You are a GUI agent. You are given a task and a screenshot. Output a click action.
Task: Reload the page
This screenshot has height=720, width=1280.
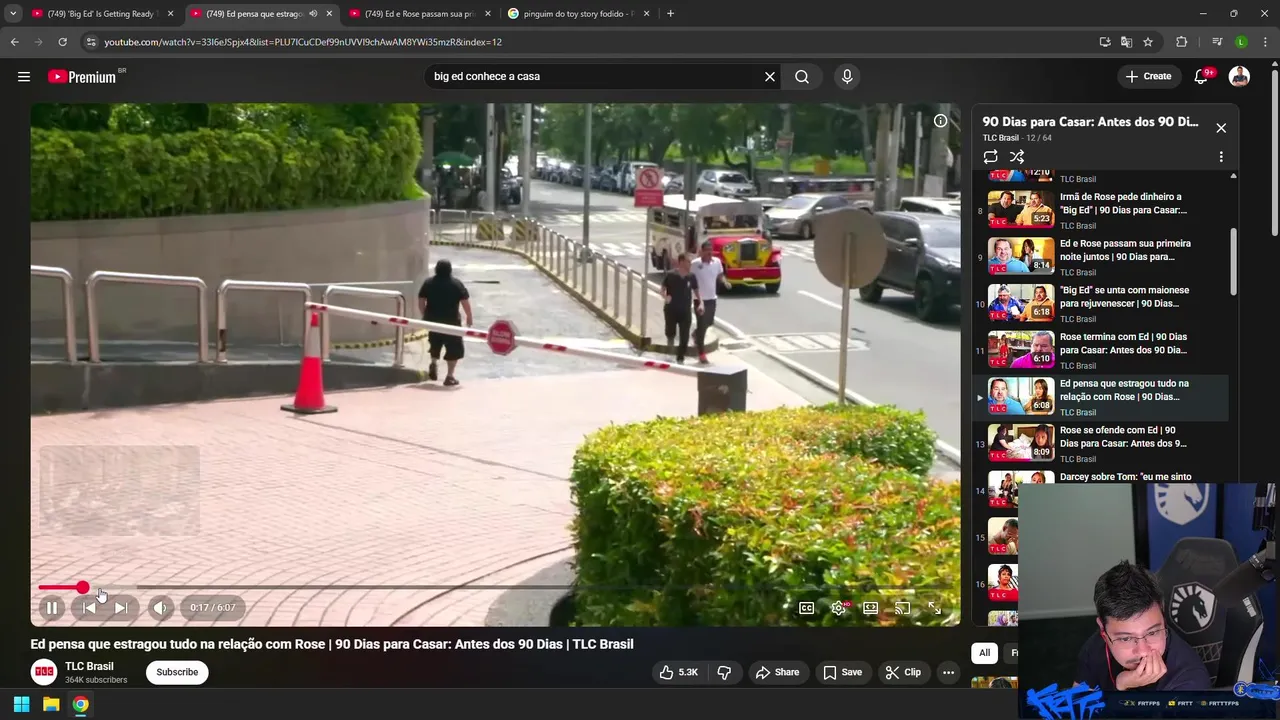point(62,42)
